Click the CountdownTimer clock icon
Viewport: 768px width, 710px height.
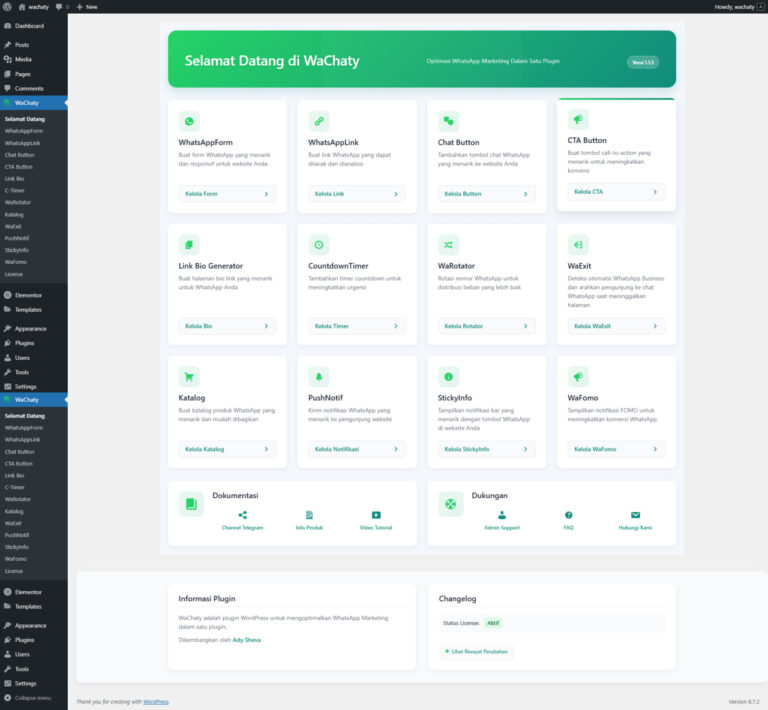click(319, 245)
